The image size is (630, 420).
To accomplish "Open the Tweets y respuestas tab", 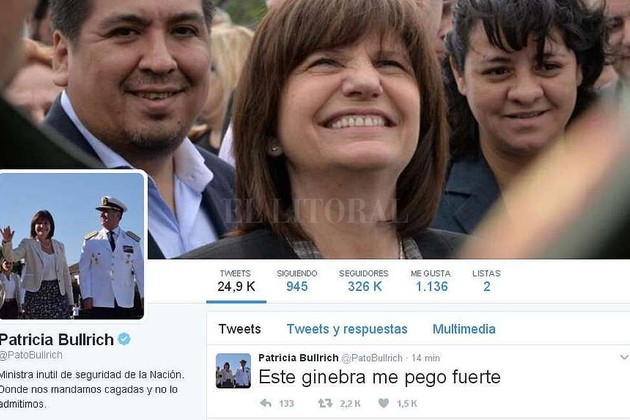I will coord(347,329).
